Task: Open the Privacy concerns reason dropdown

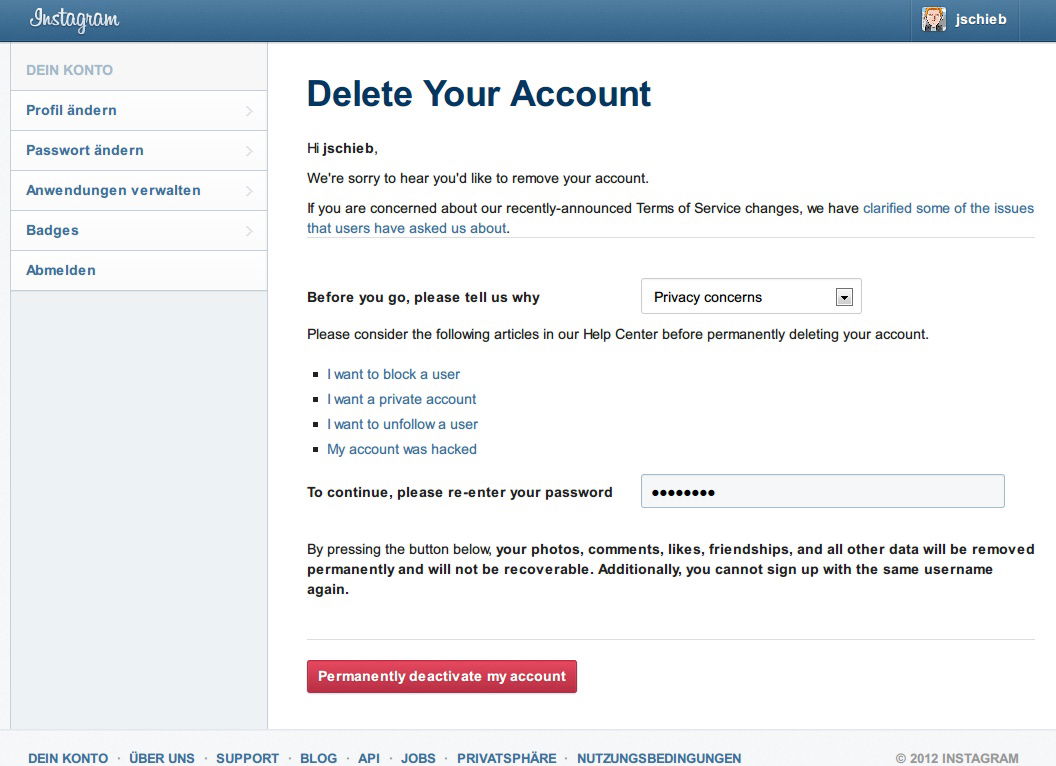Action: tap(751, 296)
